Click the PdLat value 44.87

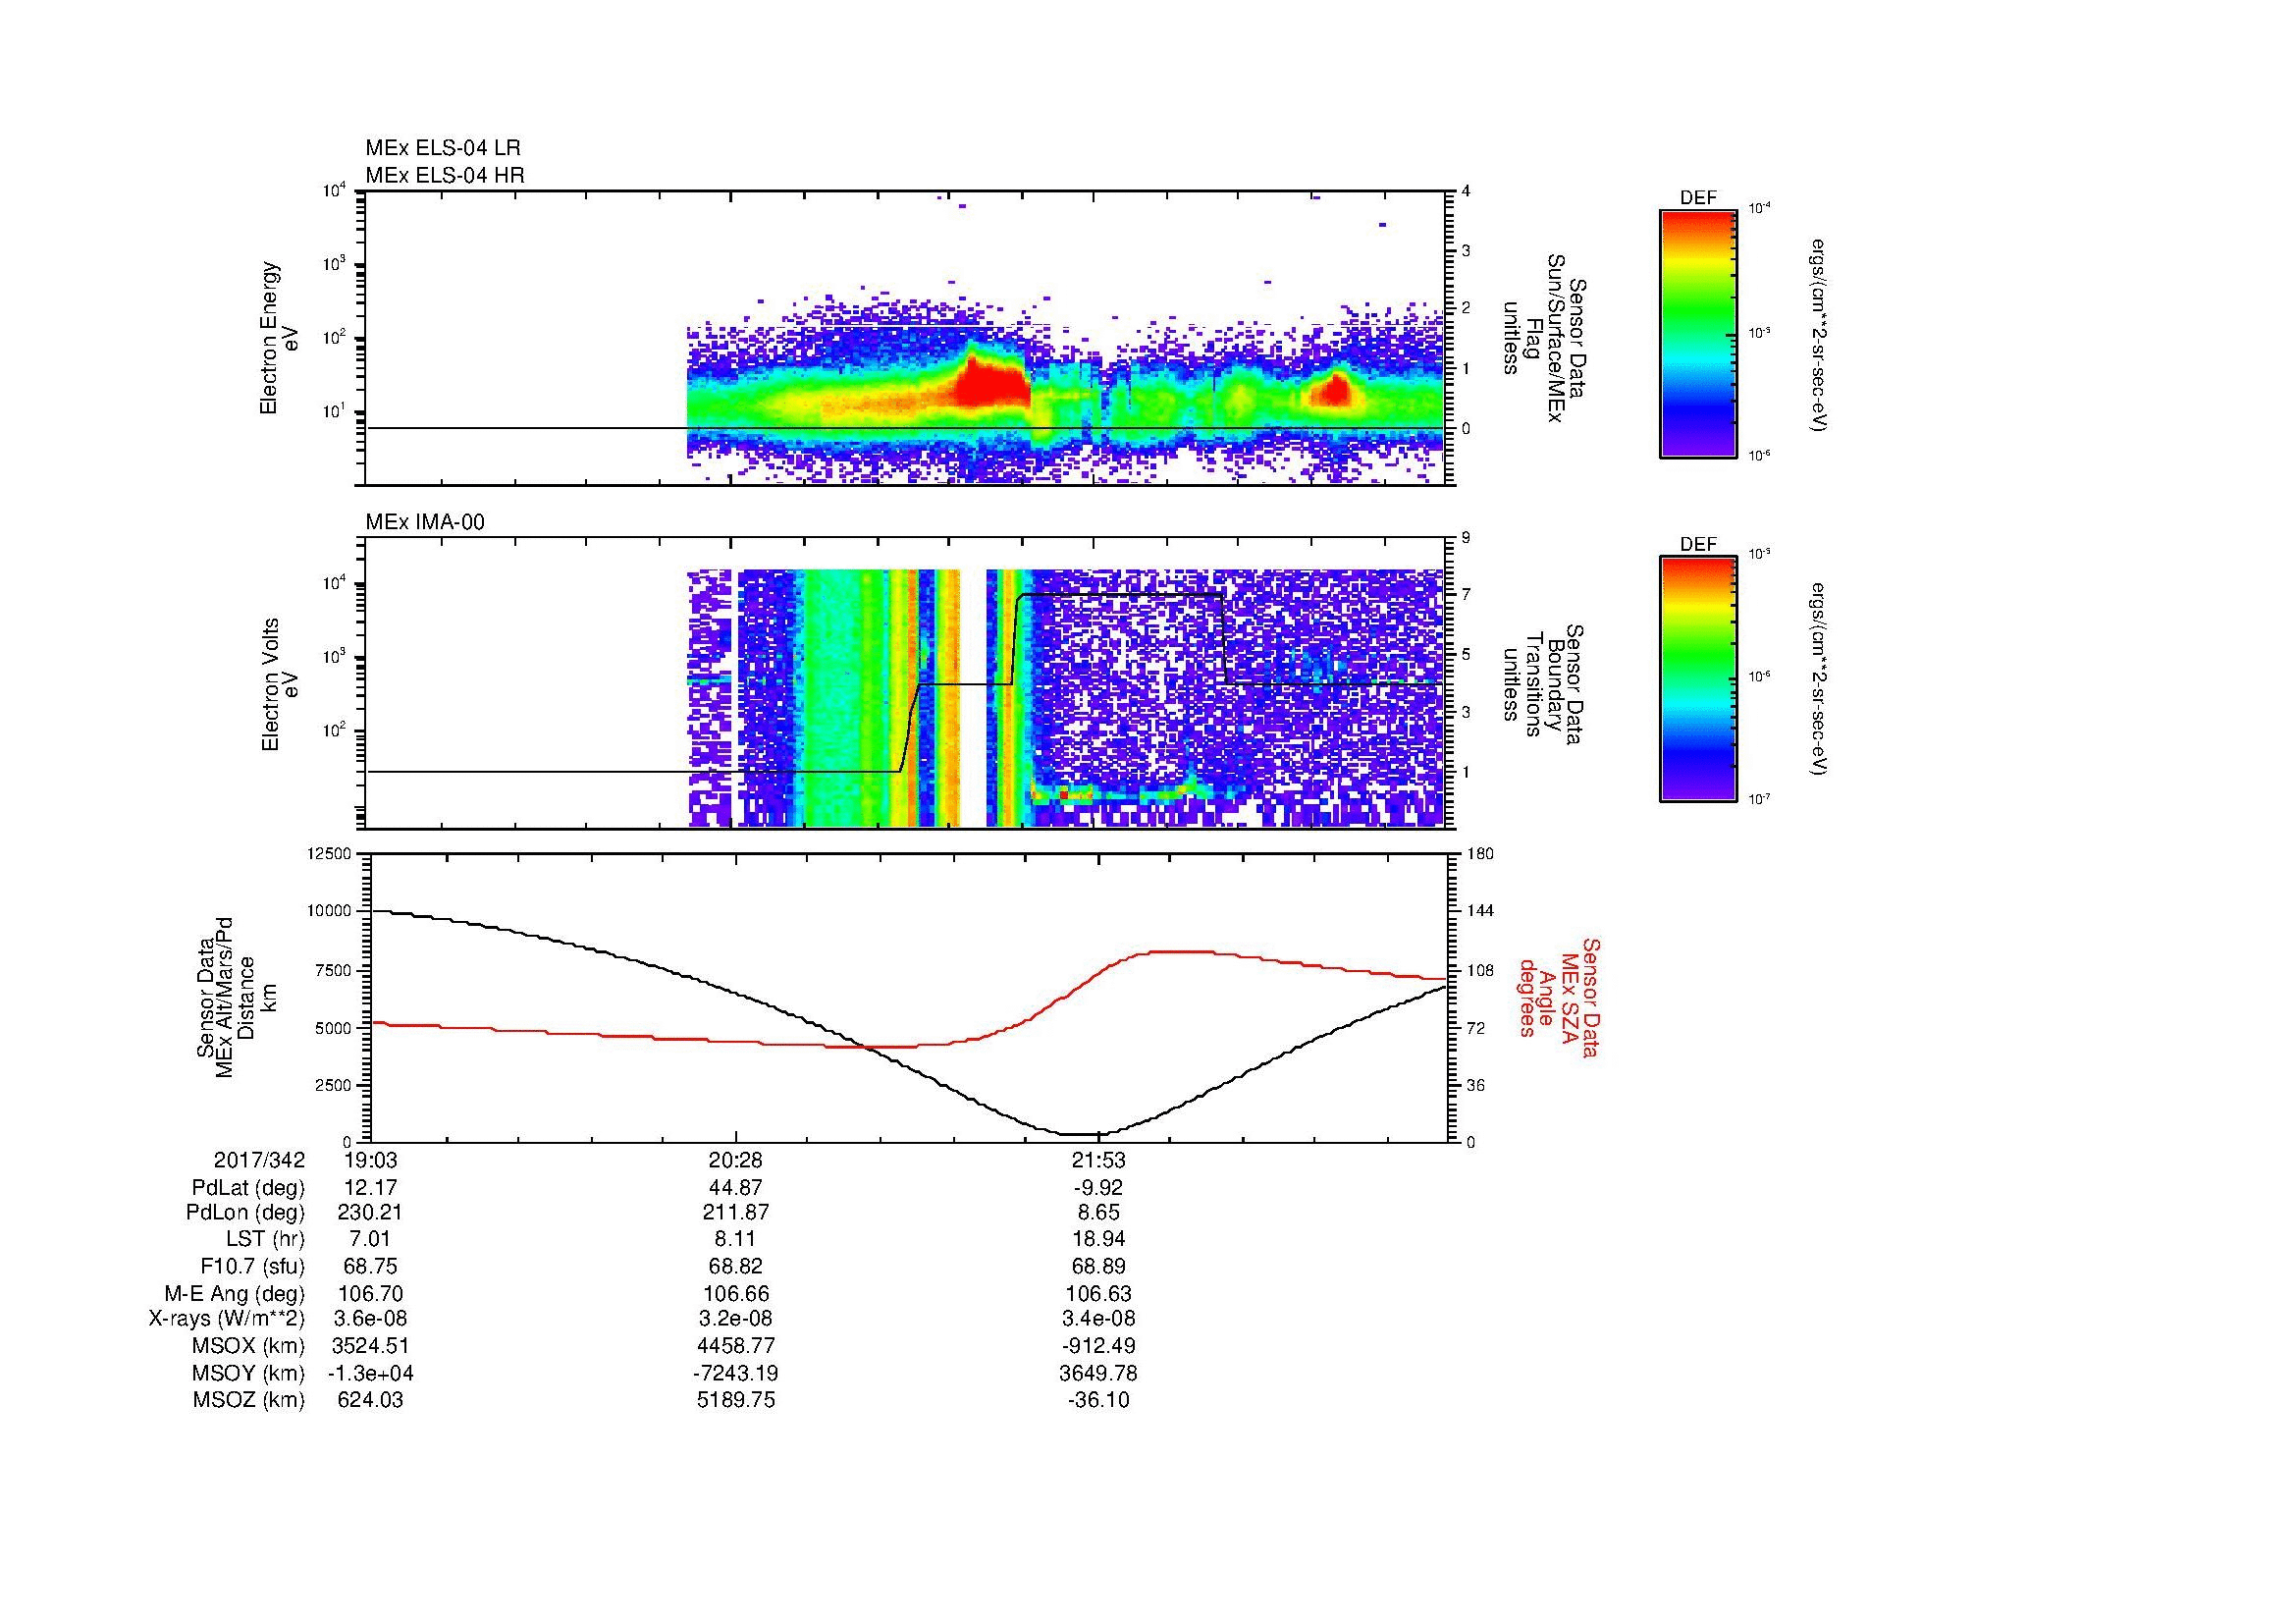coord(736,1188)
